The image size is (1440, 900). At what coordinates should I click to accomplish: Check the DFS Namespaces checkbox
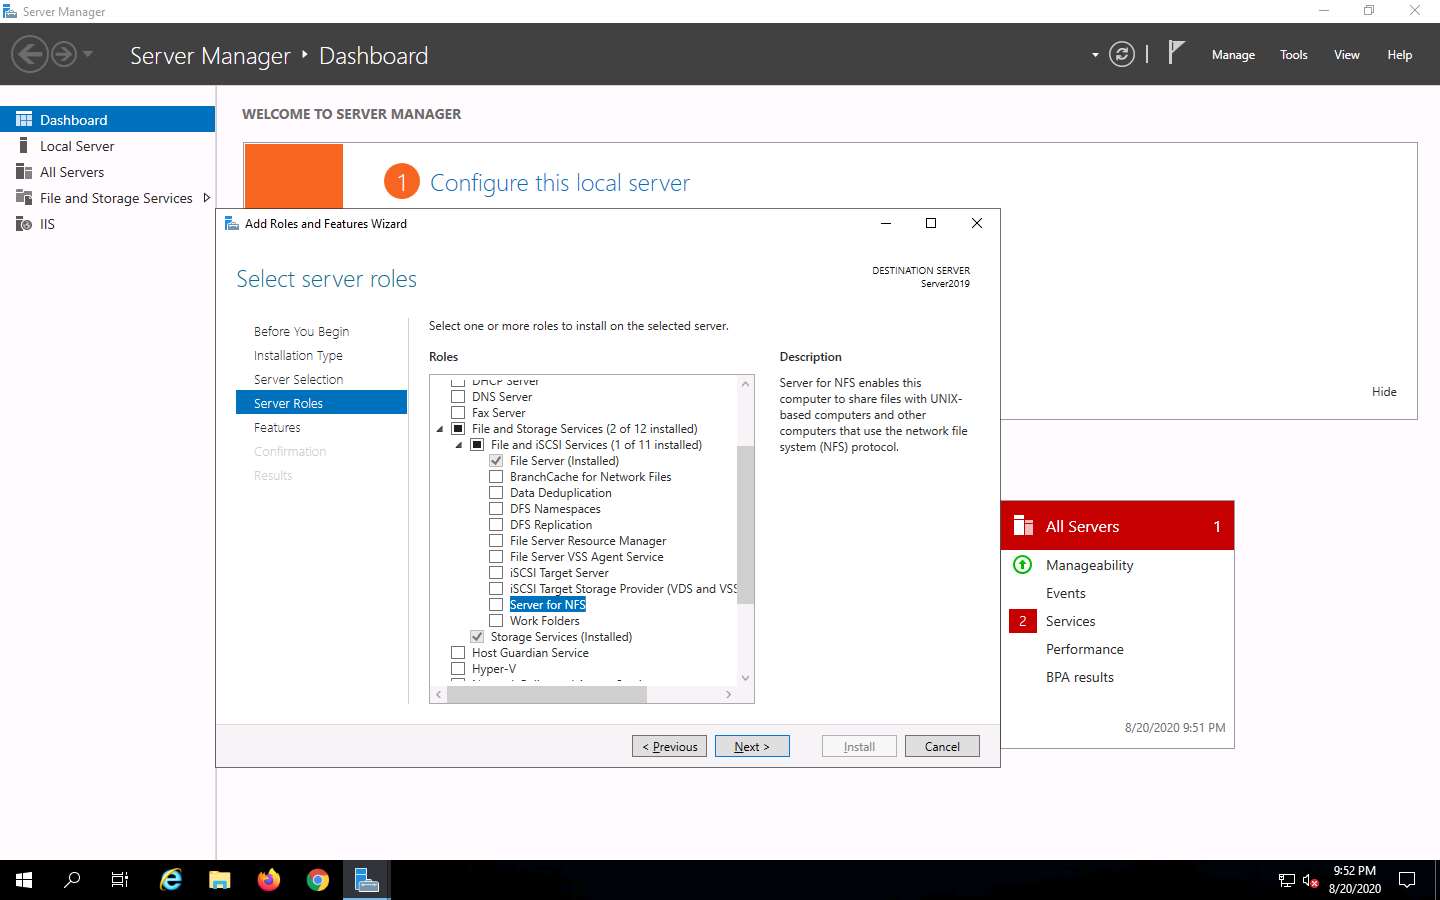(x=496, y=509)
